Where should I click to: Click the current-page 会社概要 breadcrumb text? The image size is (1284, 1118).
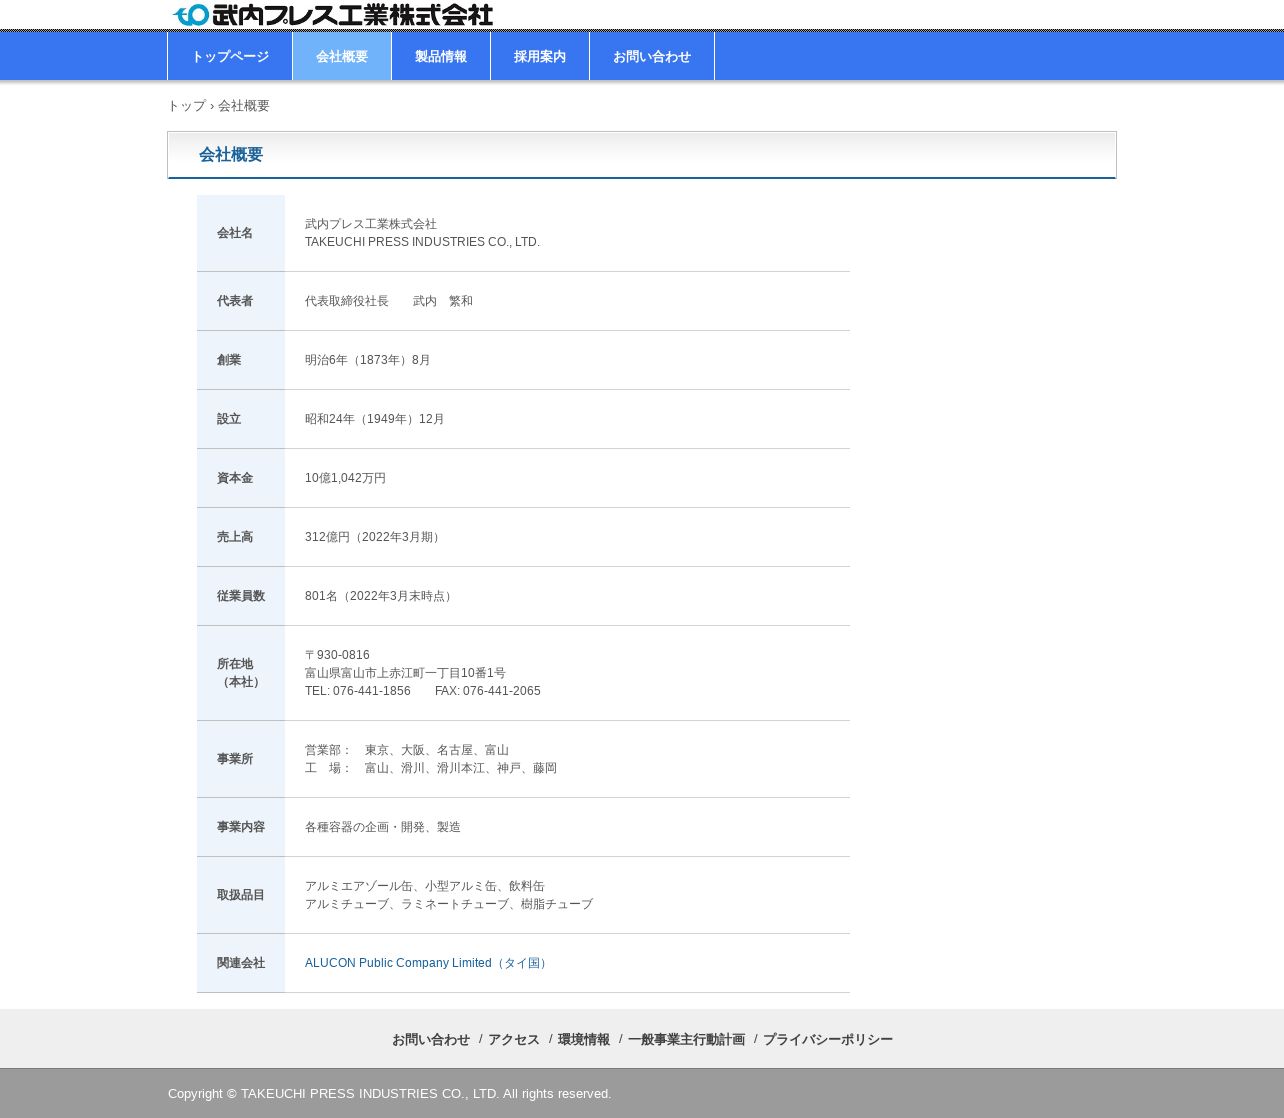(x=244, y=106)
